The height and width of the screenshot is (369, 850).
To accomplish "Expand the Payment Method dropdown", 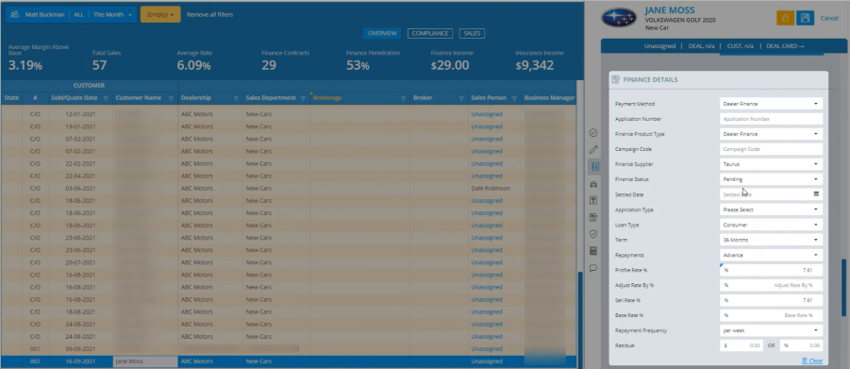I will [771, 103].
